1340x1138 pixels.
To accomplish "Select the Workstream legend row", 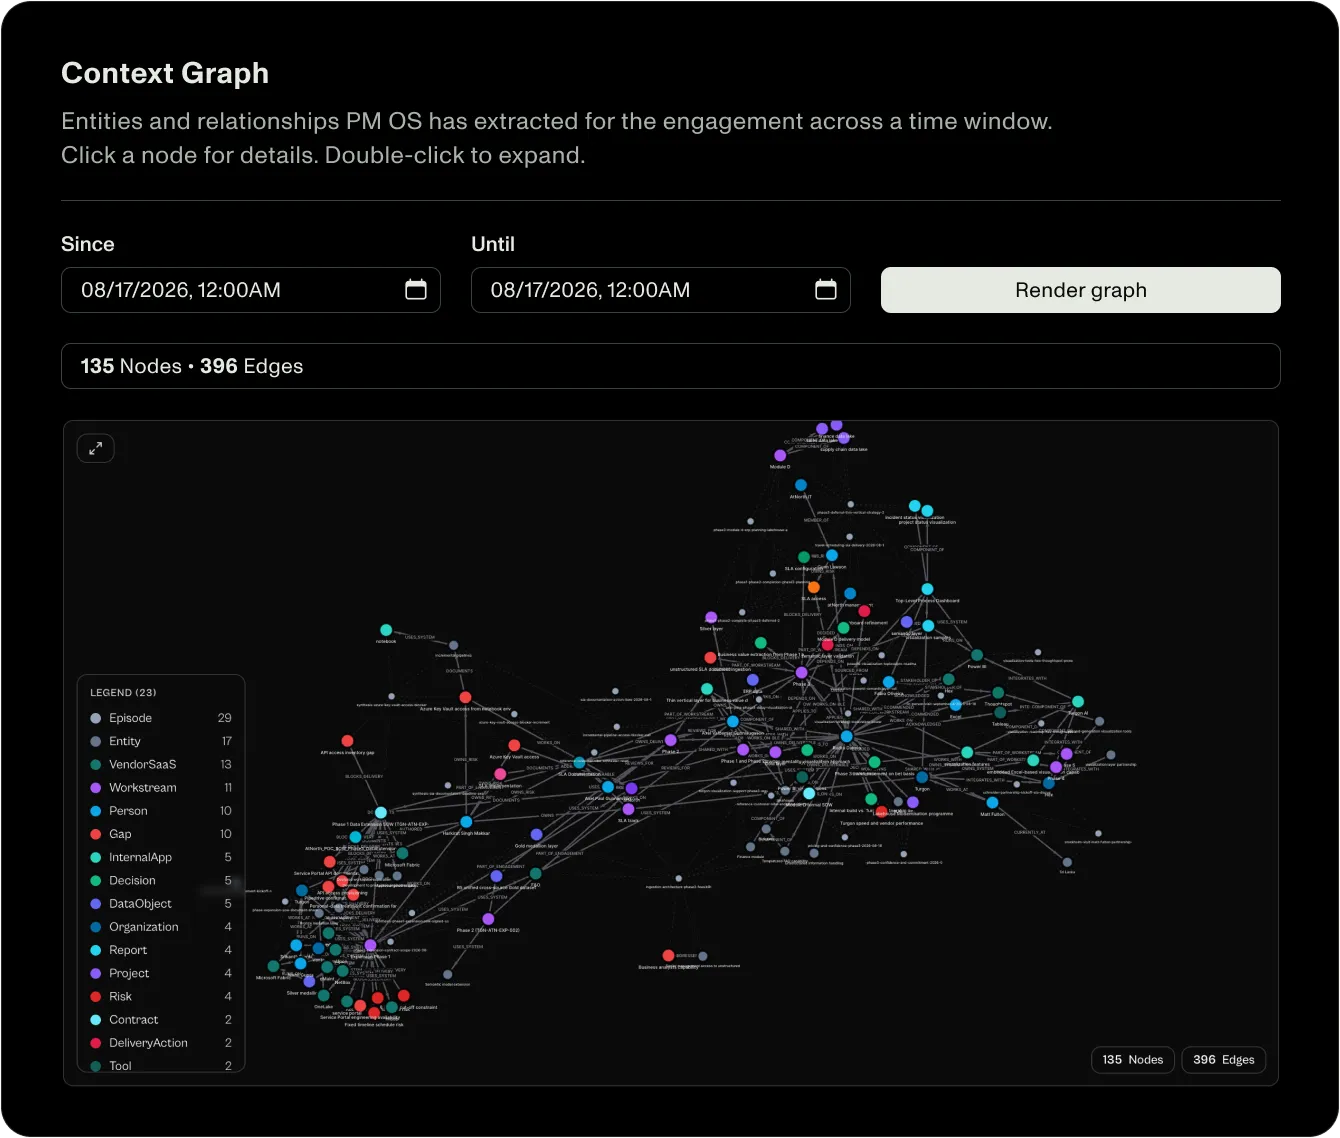I will (x=161, y=788).
